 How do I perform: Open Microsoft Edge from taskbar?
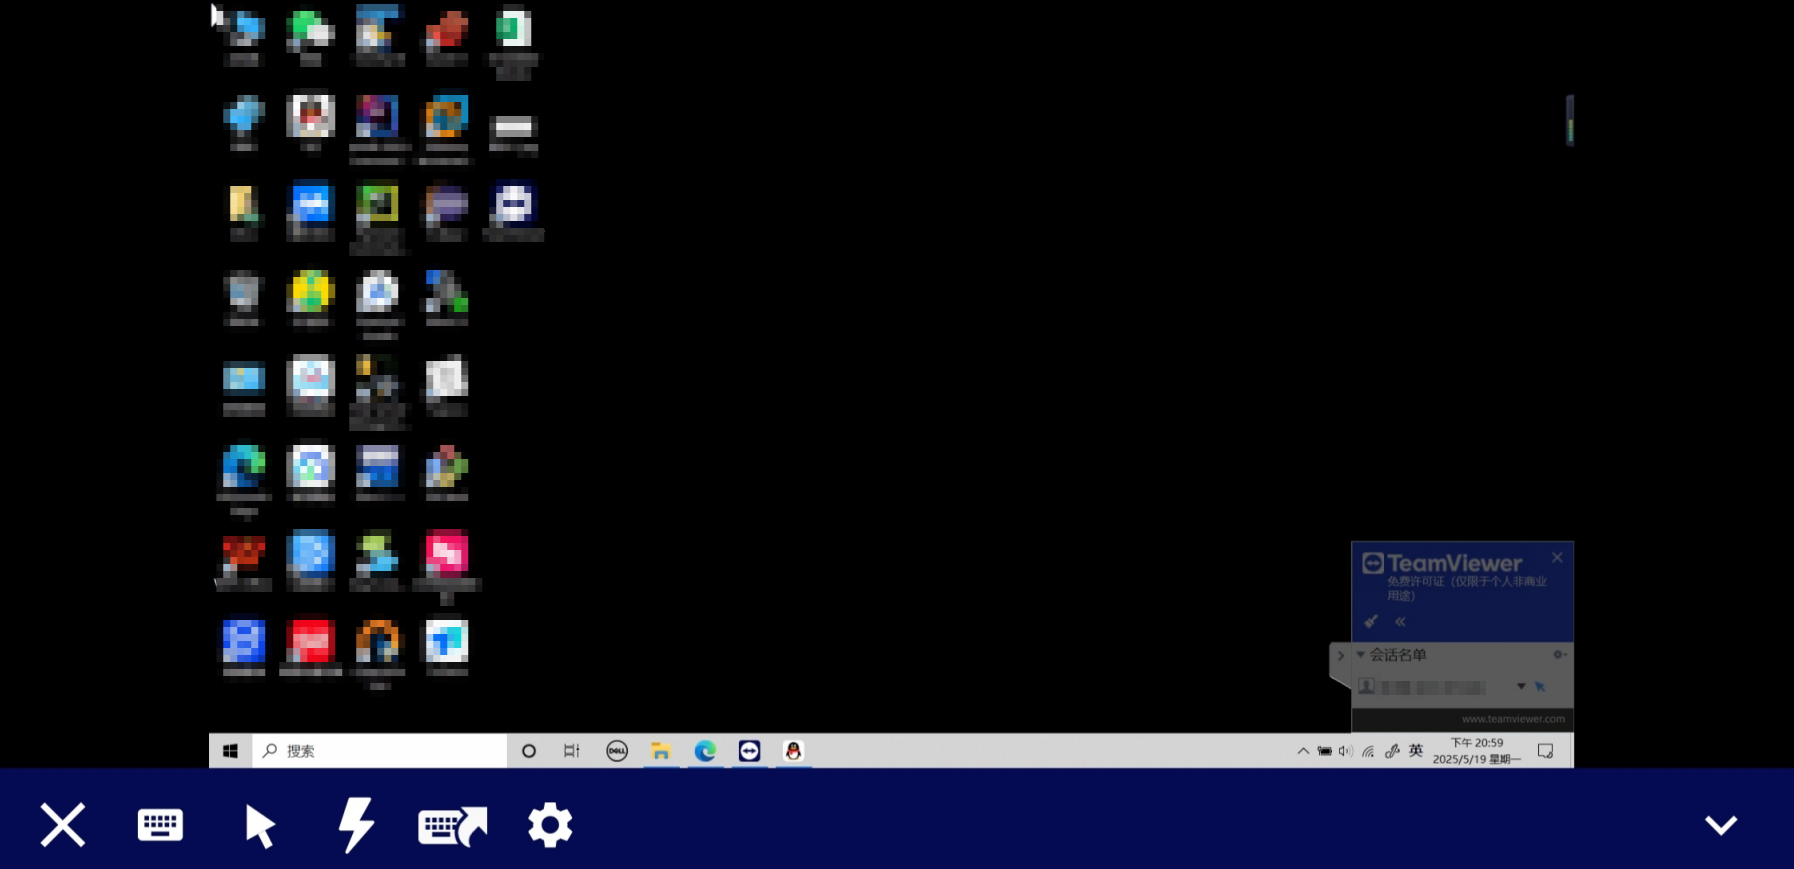tap(705, 751)
